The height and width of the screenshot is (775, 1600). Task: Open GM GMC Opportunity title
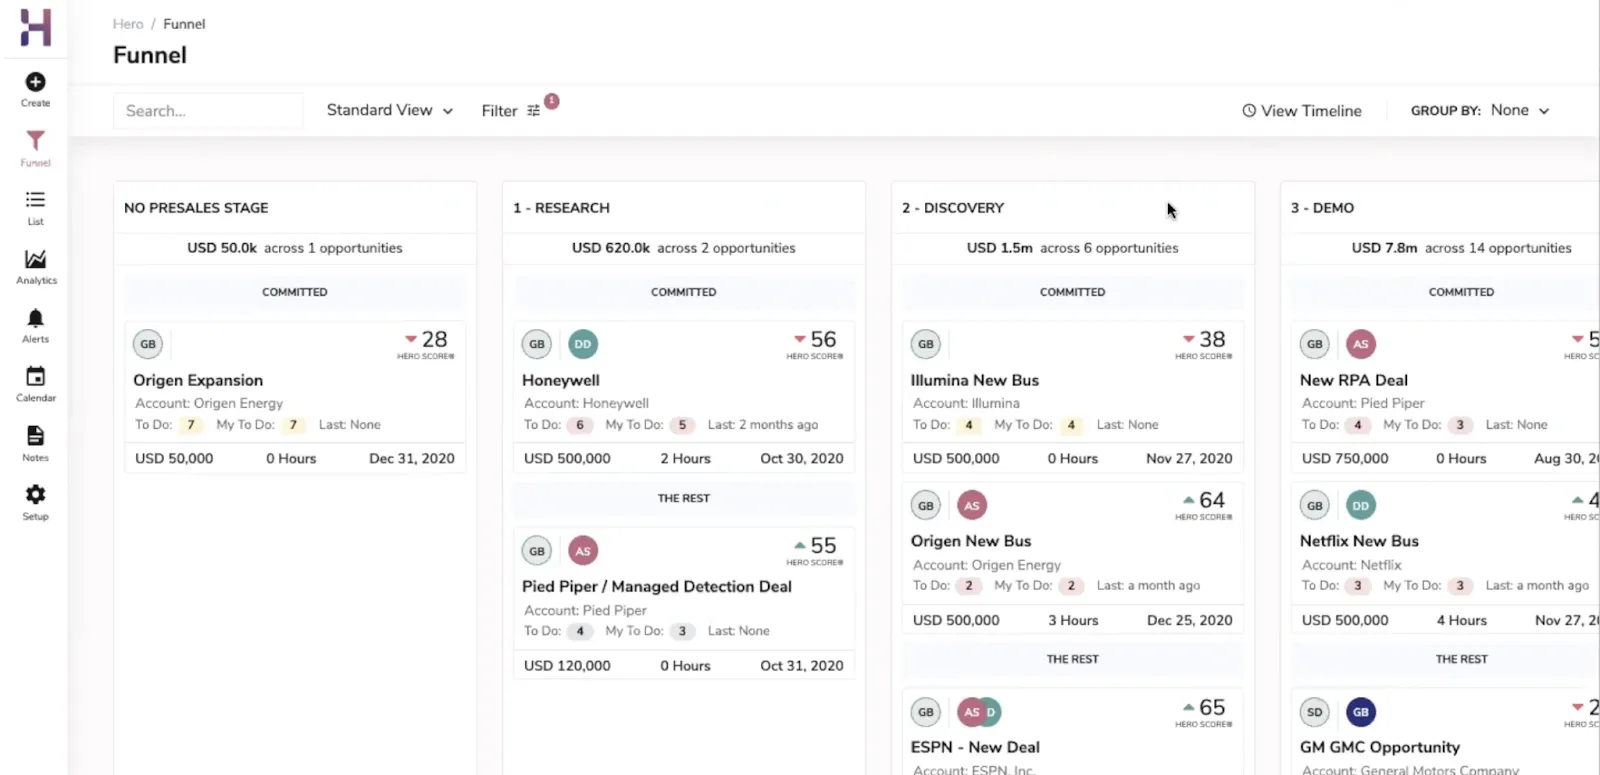pos(1380,747)
